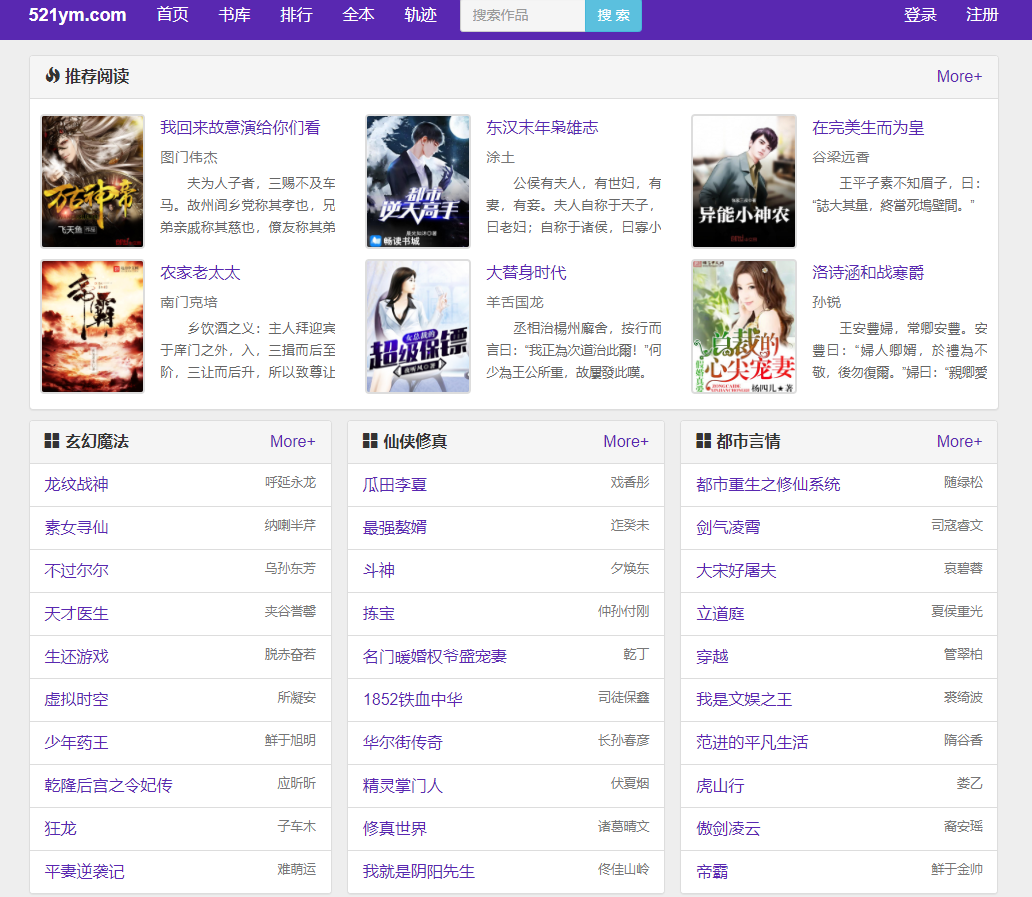Open the novel 穿越
The width and height of the screenshot is (1032, 897).
712,656
